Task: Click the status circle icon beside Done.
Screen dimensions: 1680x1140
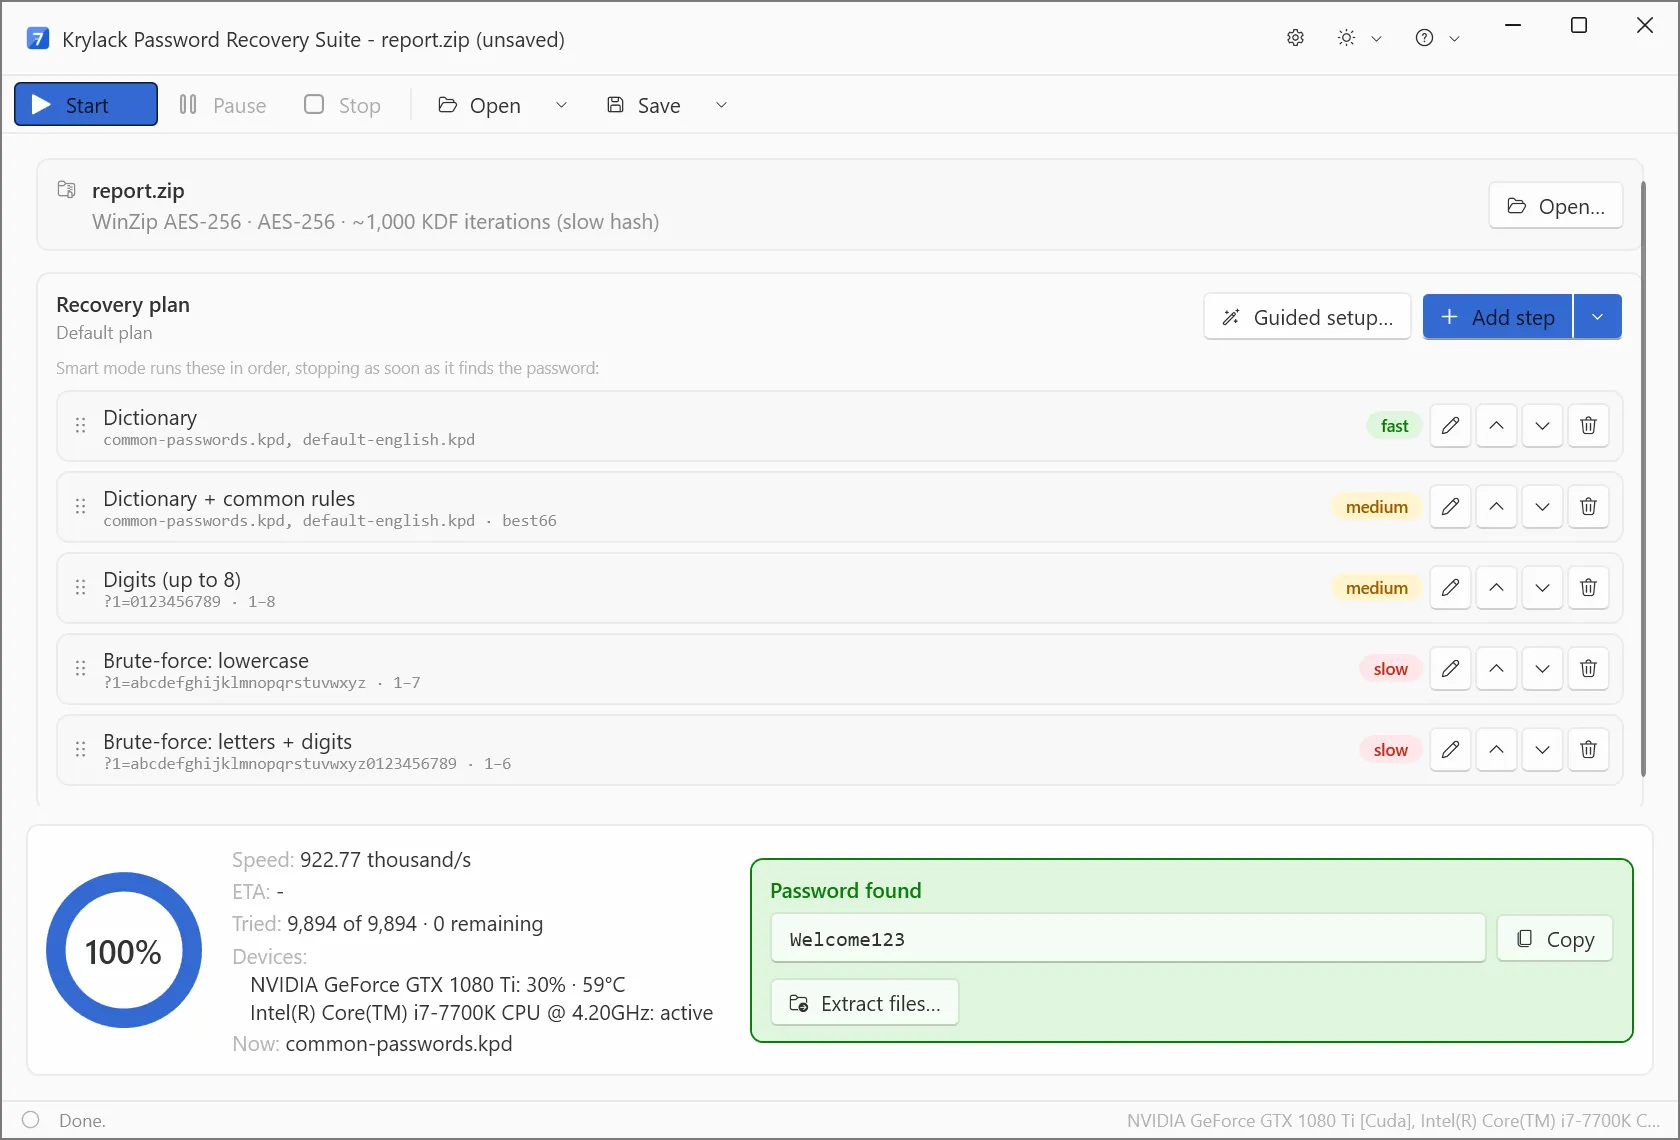Action: point(31,1120)
